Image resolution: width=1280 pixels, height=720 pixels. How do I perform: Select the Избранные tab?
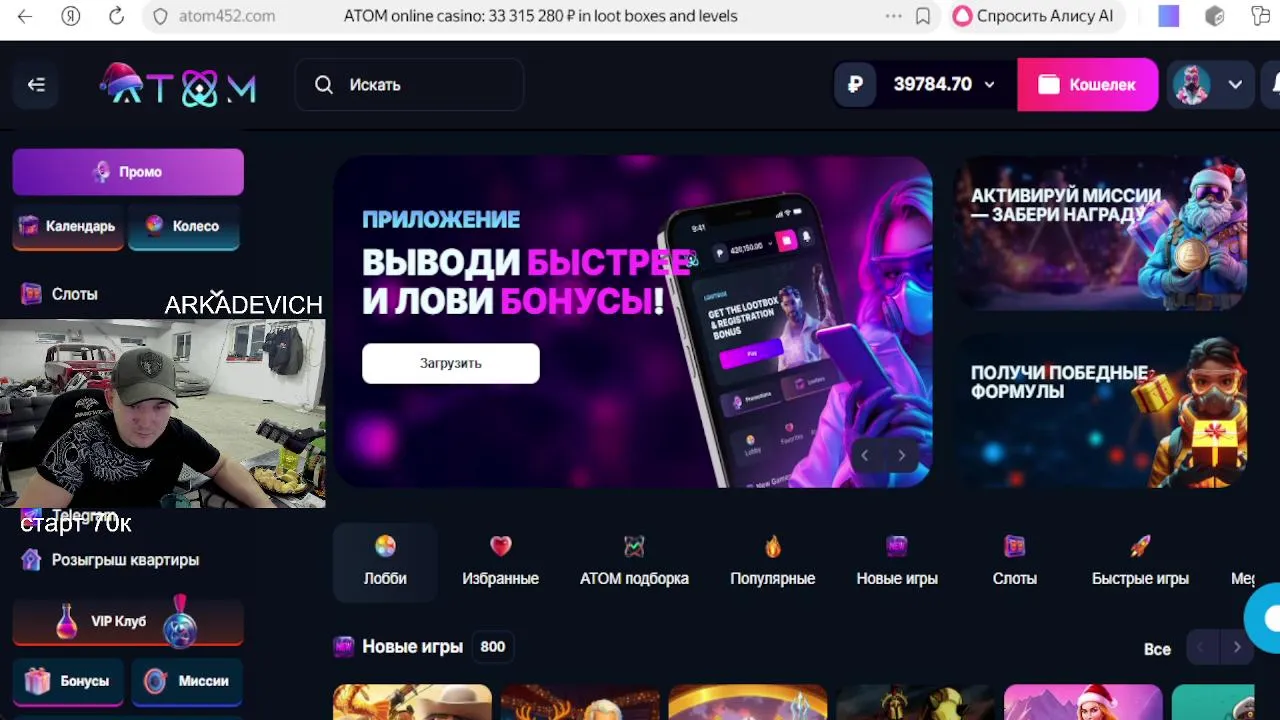(501, 562)
